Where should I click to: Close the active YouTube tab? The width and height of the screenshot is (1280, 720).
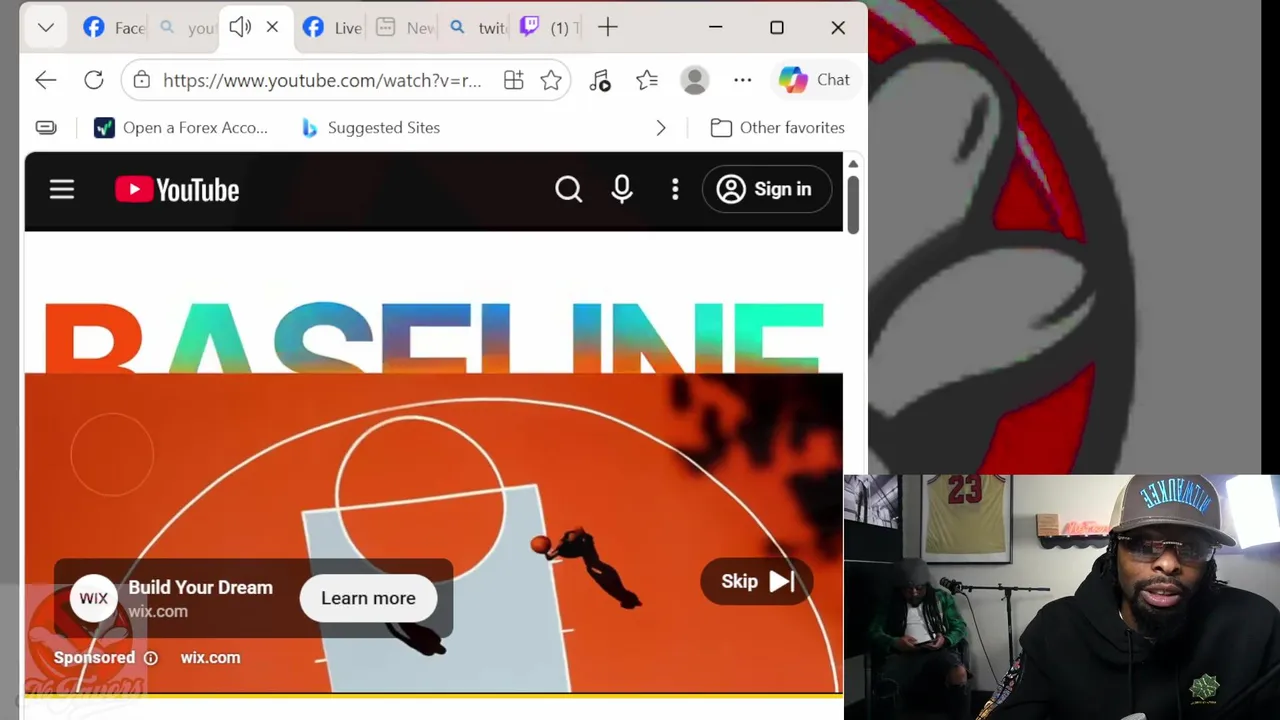point(272,28)
